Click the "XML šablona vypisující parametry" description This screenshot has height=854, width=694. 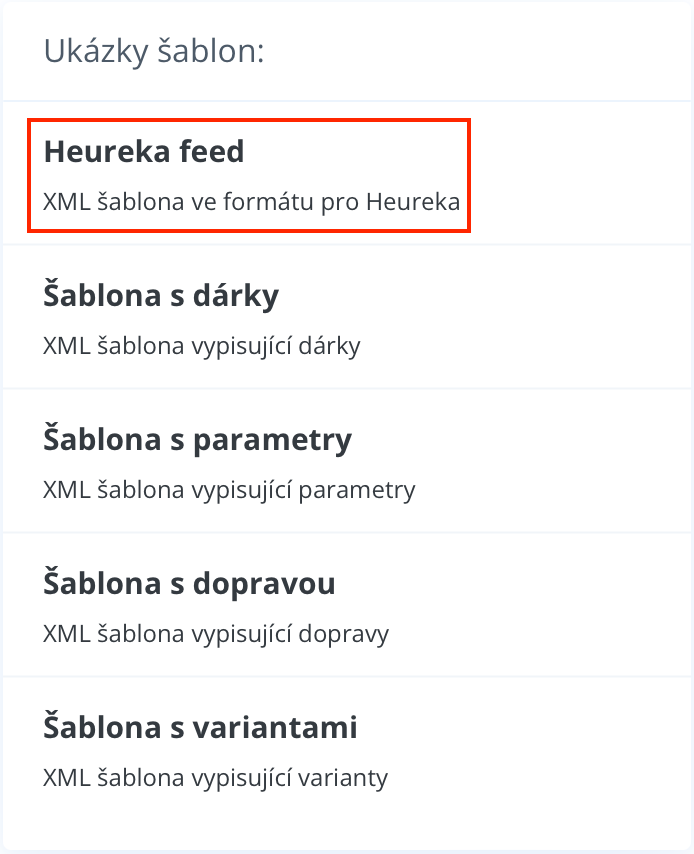pos(229,490)
